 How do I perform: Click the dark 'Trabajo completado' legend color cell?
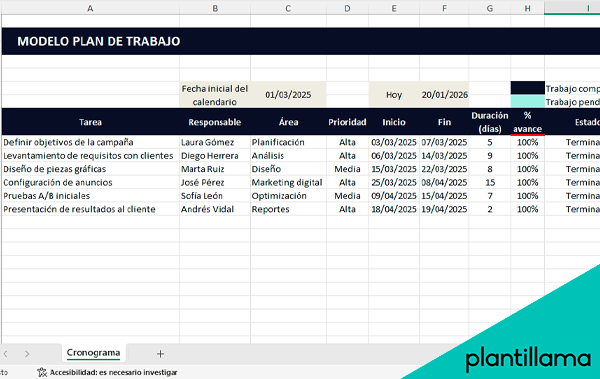coord(528,88)
